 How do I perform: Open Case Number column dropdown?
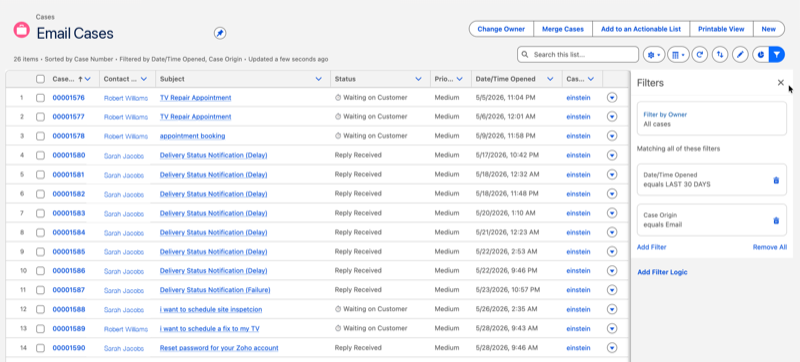[x=88, y=79]
